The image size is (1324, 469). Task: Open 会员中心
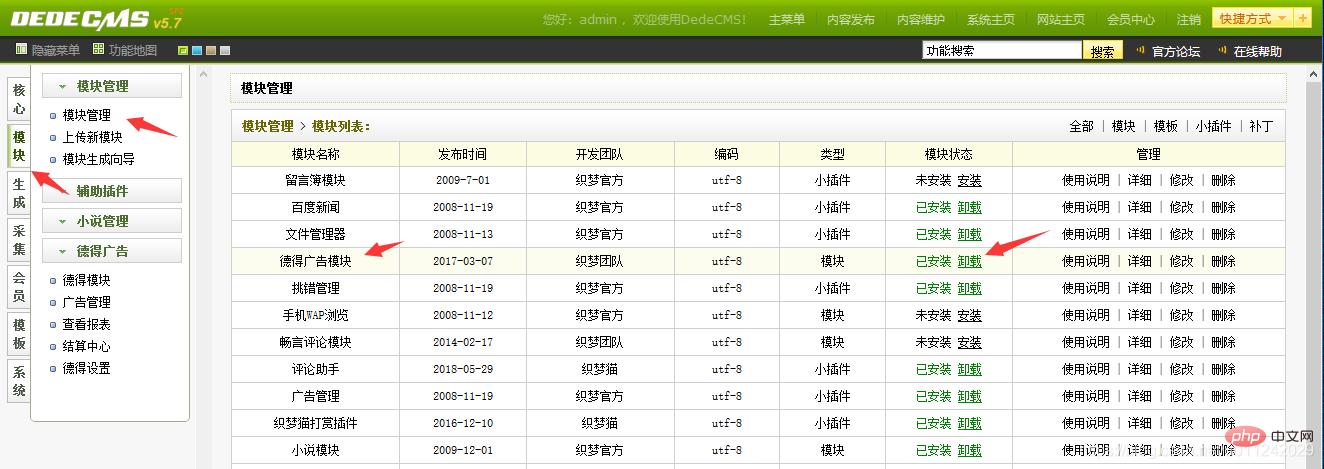[x=1131, y=20]
